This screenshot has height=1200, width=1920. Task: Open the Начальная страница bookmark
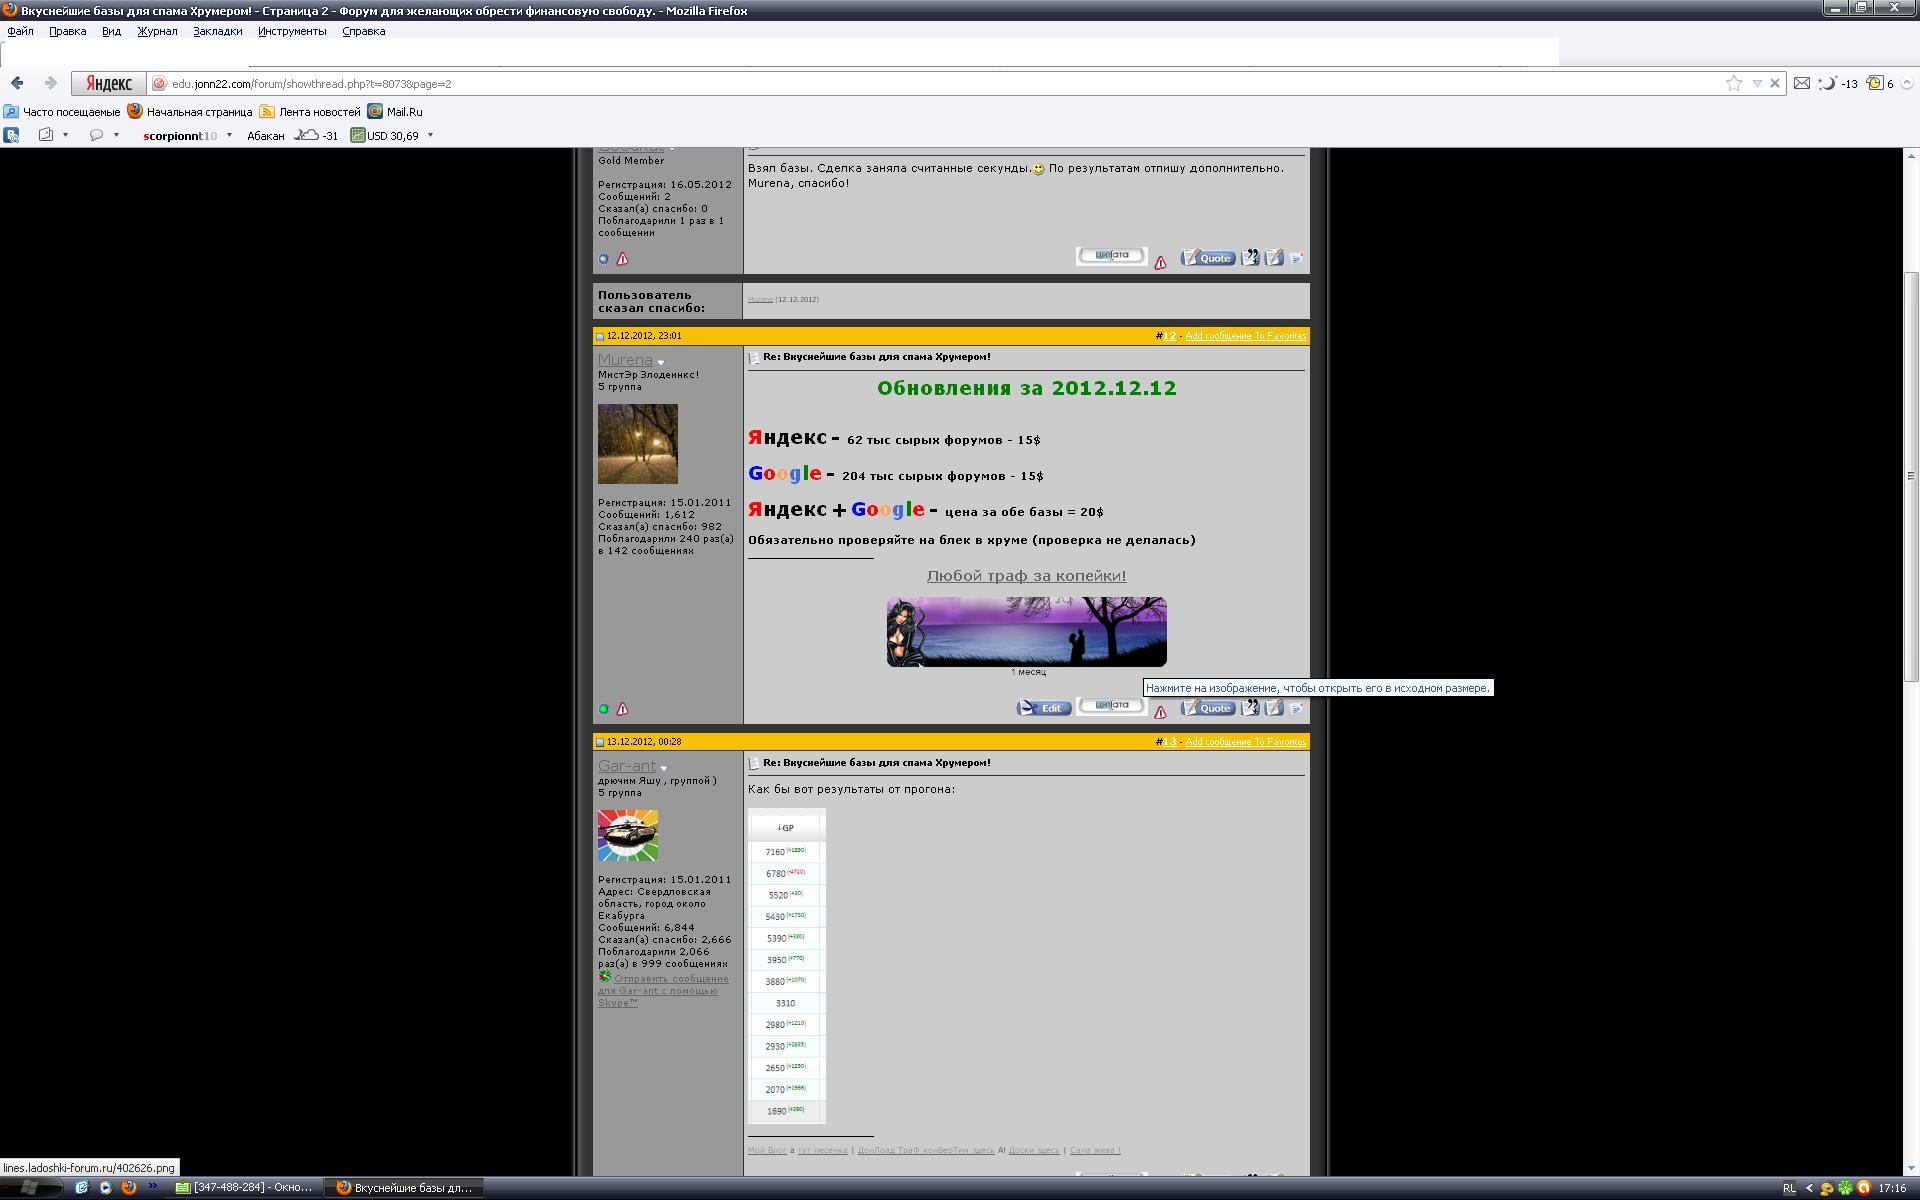coord(190,112)
